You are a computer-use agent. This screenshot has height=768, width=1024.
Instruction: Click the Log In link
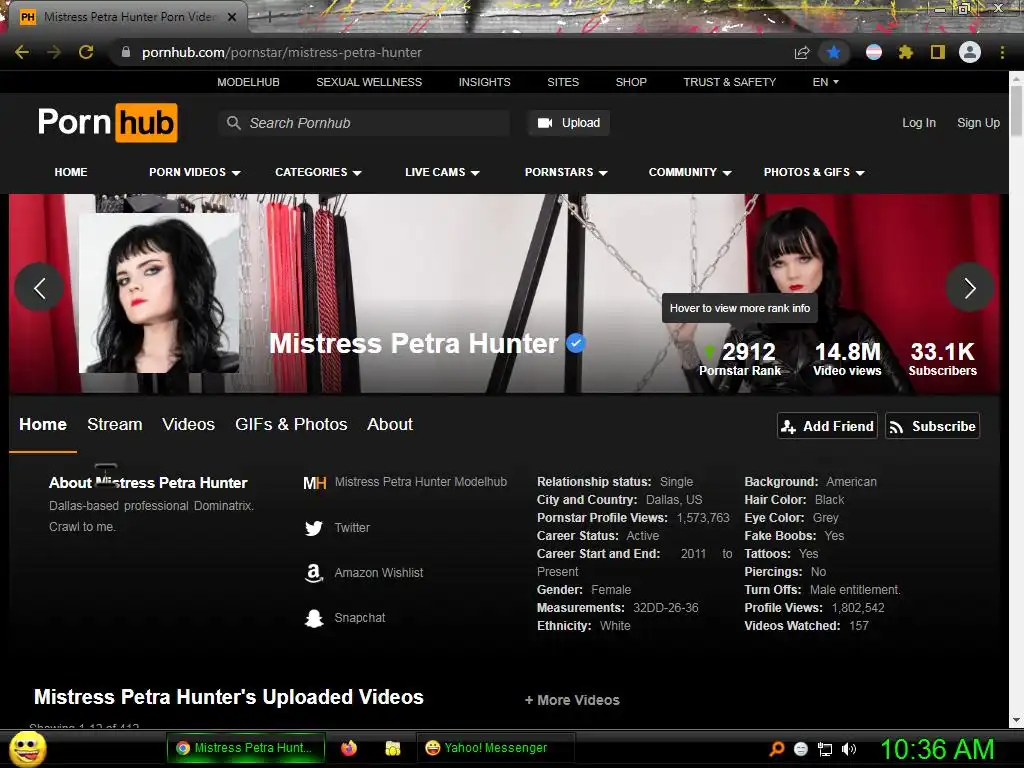click(919, 123)
